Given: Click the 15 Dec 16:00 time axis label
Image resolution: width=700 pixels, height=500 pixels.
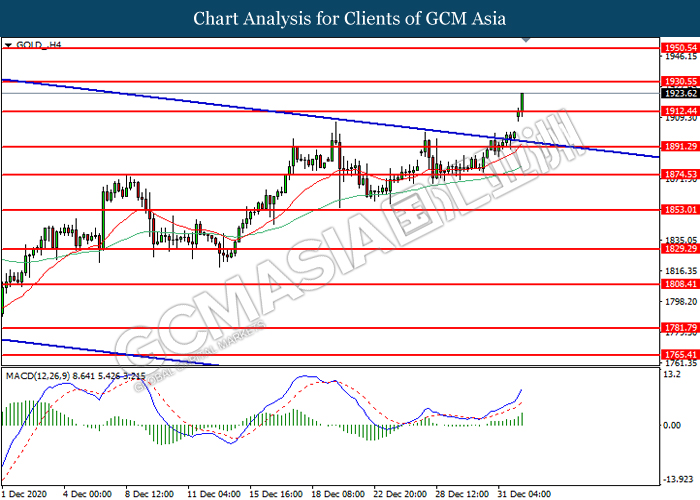Looking at the screenshot, I should [276, 494].
